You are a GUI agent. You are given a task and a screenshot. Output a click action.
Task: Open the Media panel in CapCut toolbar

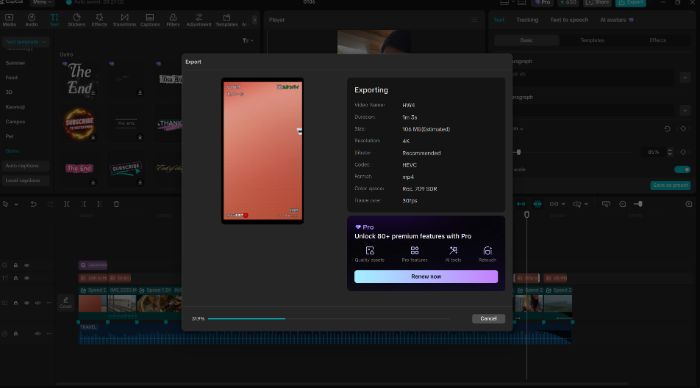point(9,20)
